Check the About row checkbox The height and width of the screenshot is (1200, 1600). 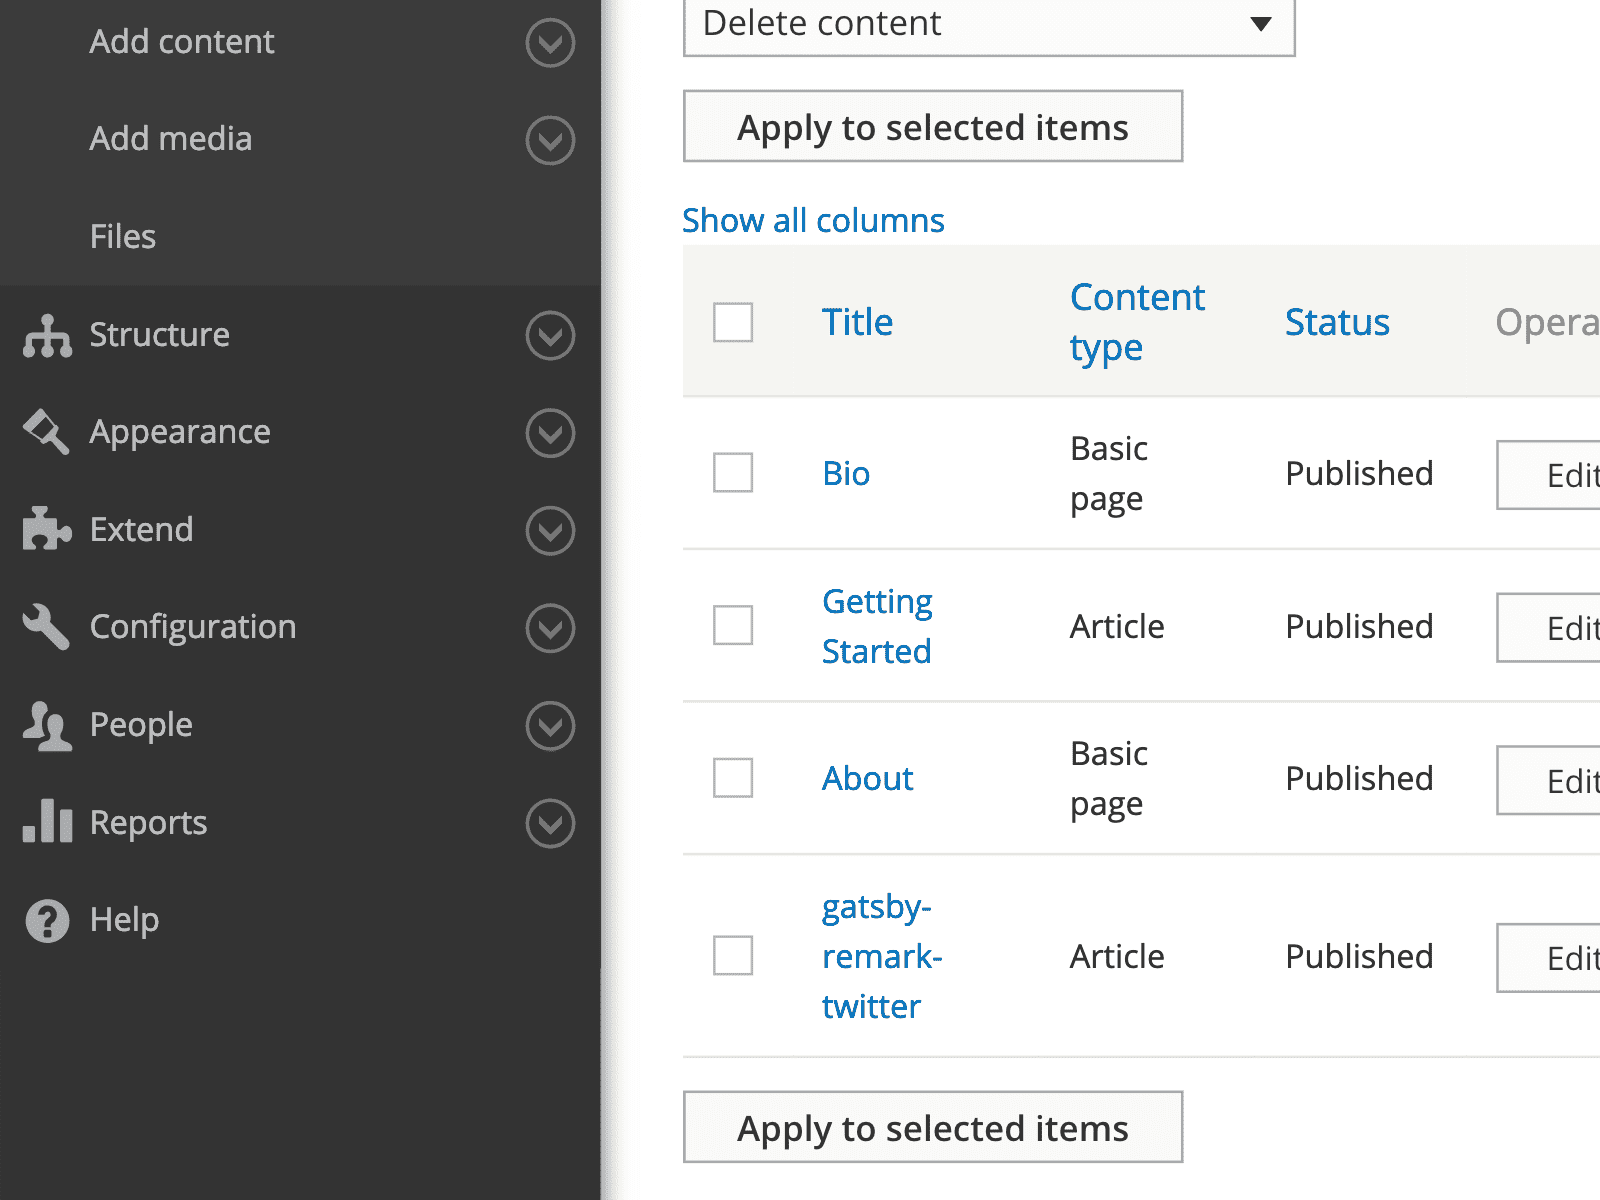(733, 777)
